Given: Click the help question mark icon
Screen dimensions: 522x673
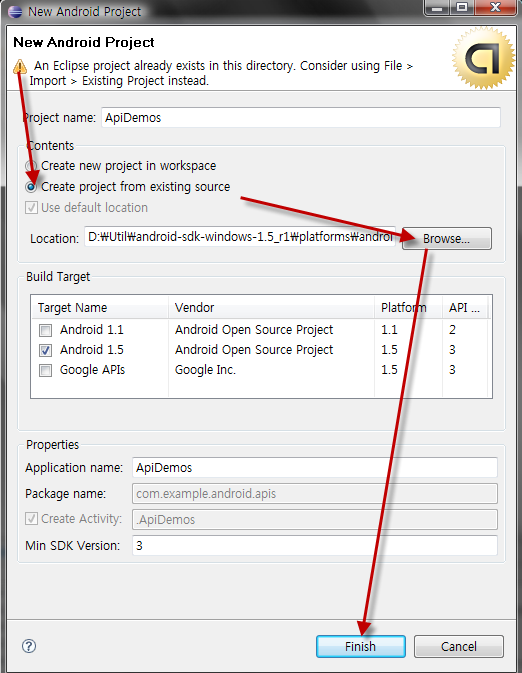Looking at the screenshot, I should (x=29, y=646).
